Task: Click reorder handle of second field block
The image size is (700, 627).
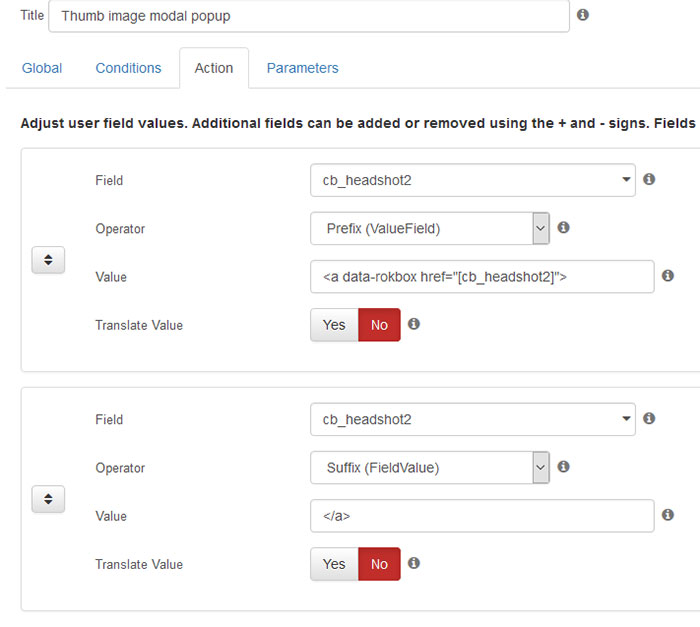Action: pos(48,499)
